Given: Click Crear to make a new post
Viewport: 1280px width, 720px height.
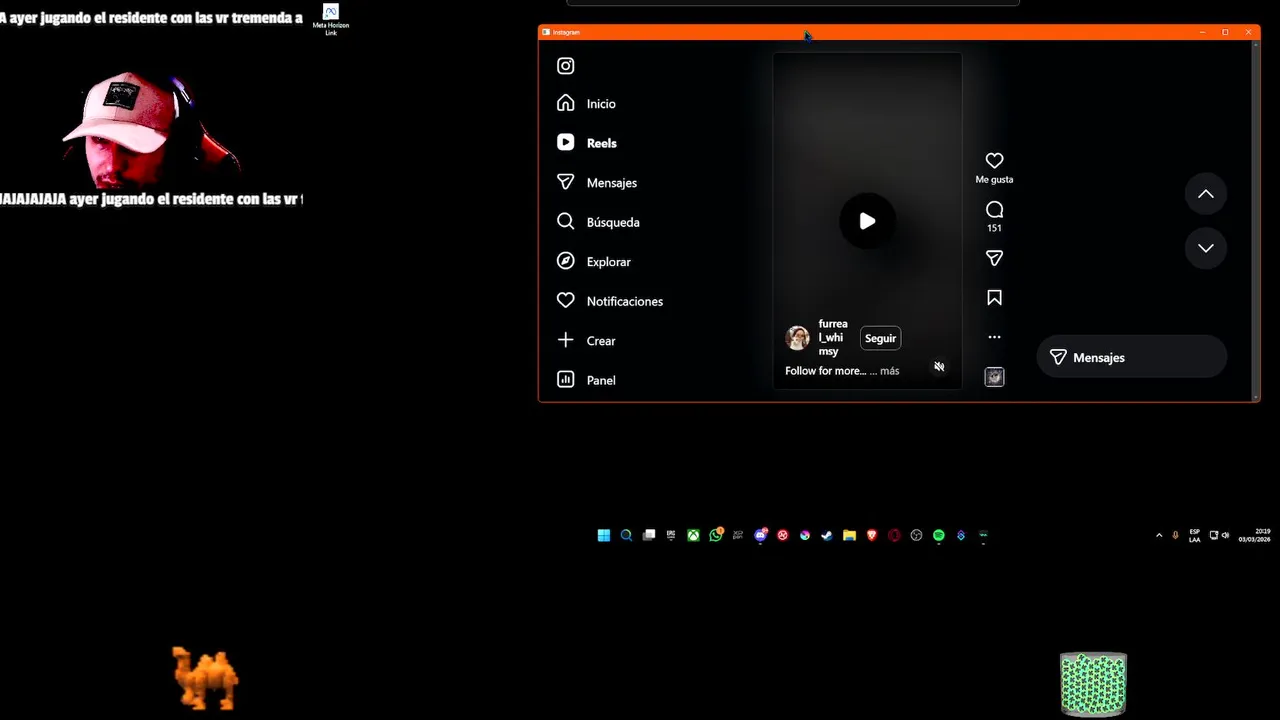Looking at the screenshot, I should point(586,341).
